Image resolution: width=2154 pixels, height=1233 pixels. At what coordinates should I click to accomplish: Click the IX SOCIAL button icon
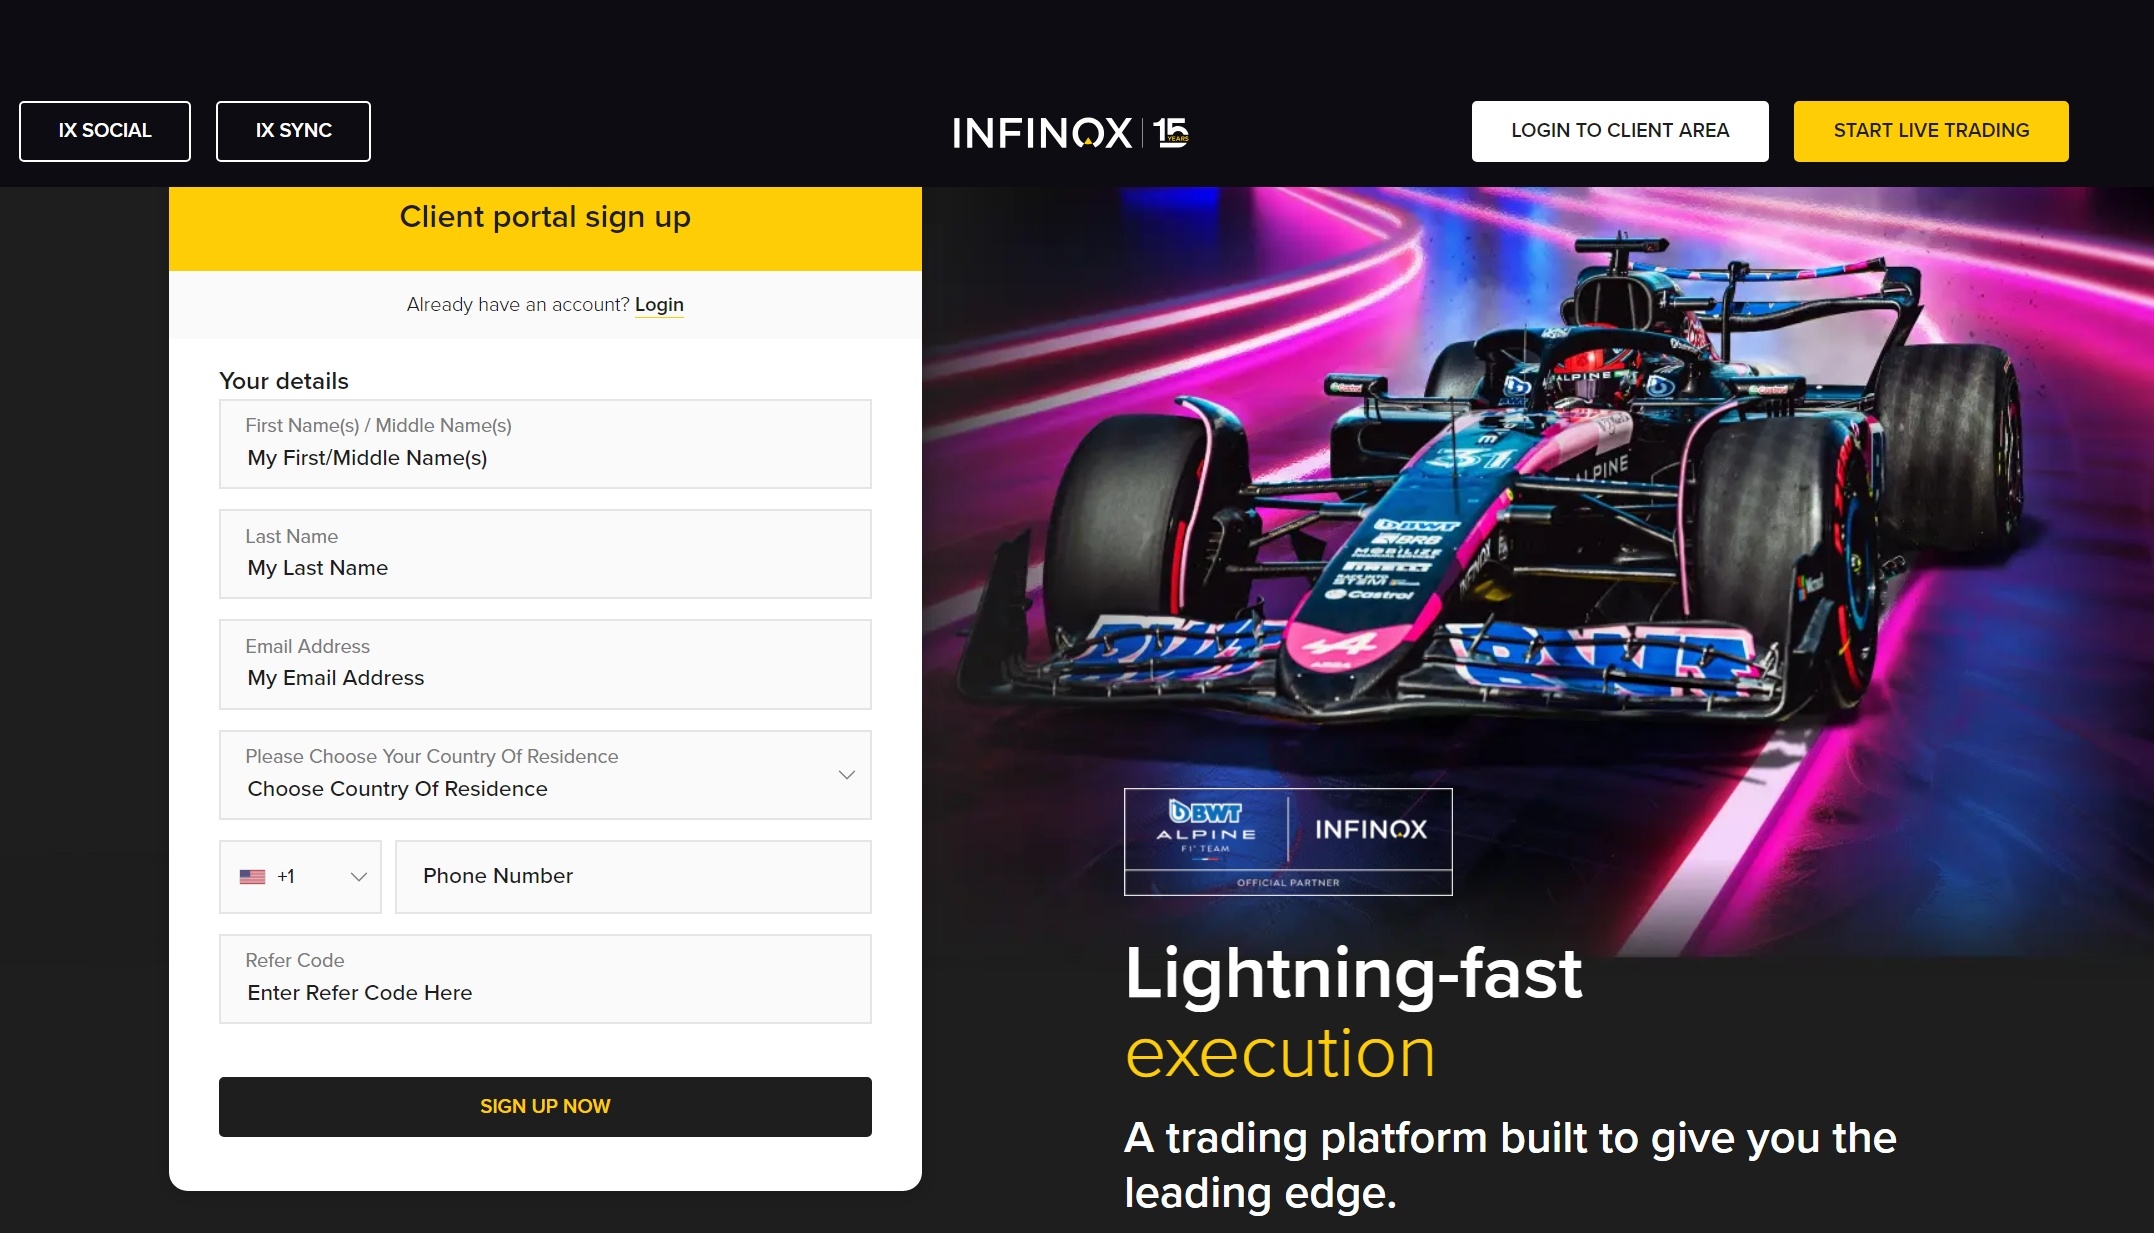[104, 130]
